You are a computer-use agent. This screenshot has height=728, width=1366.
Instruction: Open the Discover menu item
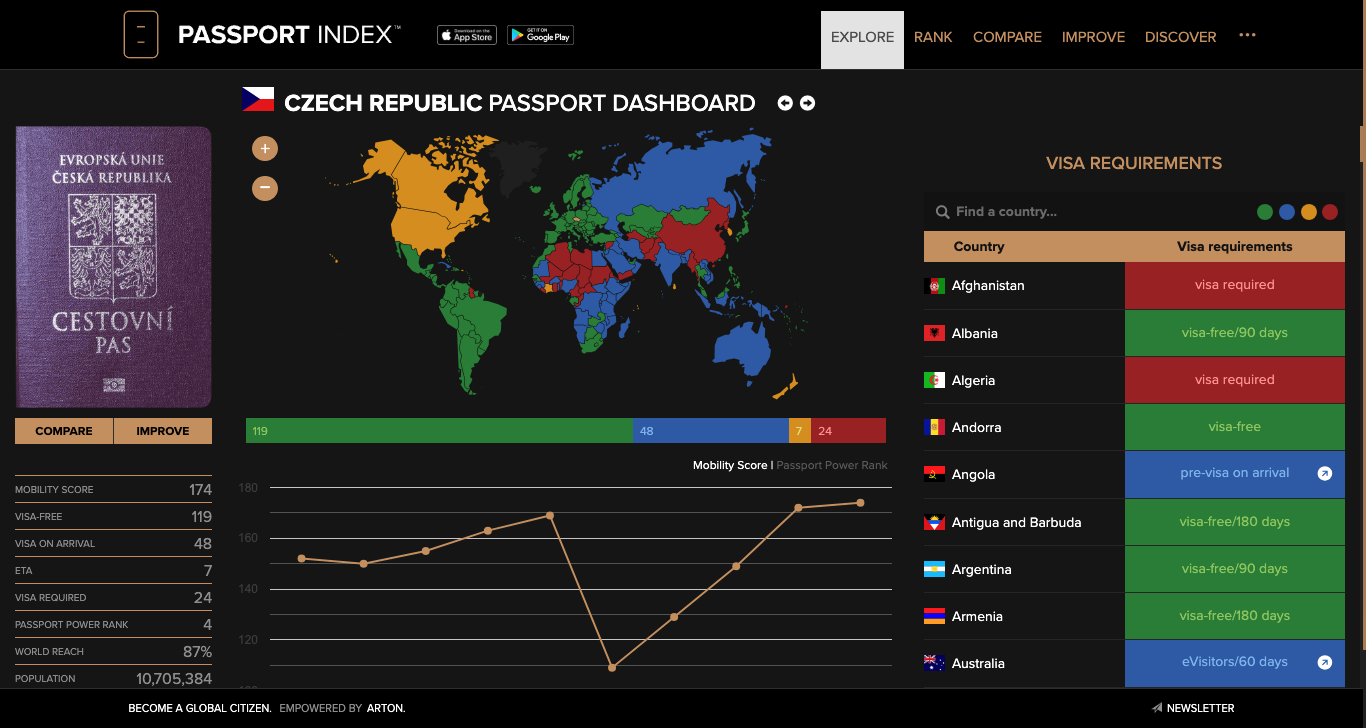click(1181, 37)
